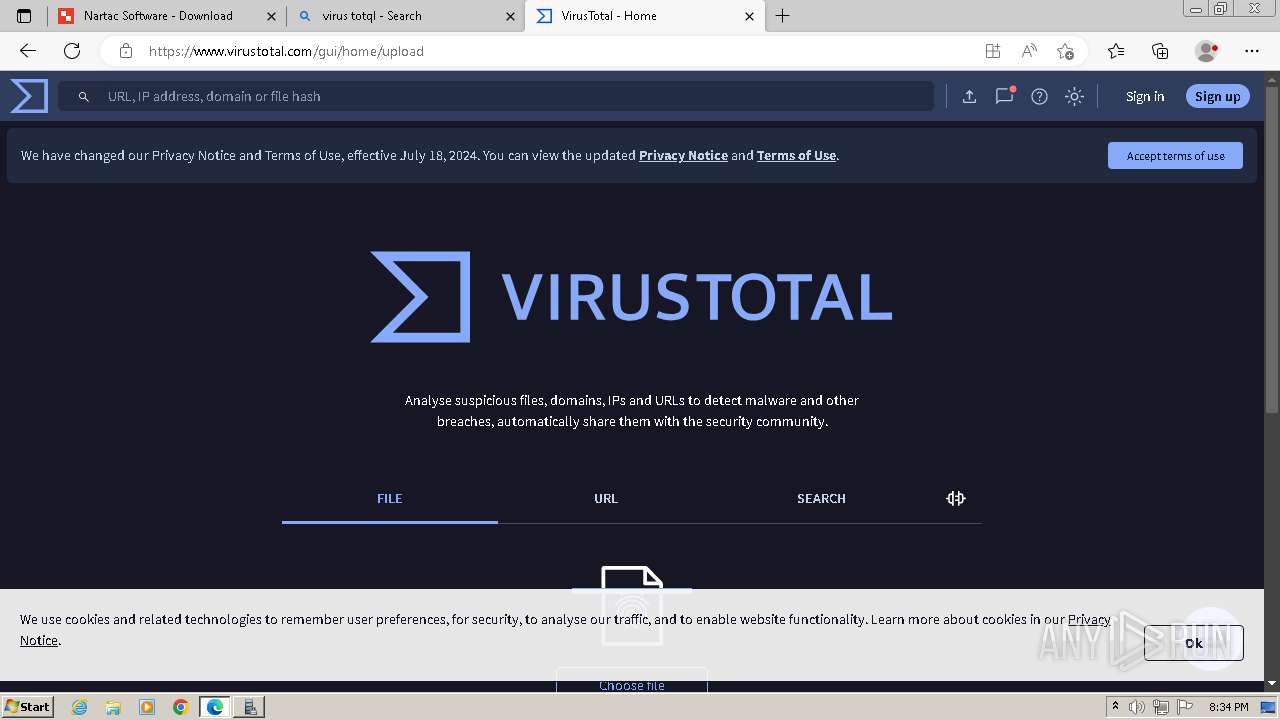Focus the URL, IP address, domain search field

pos(496,96)
